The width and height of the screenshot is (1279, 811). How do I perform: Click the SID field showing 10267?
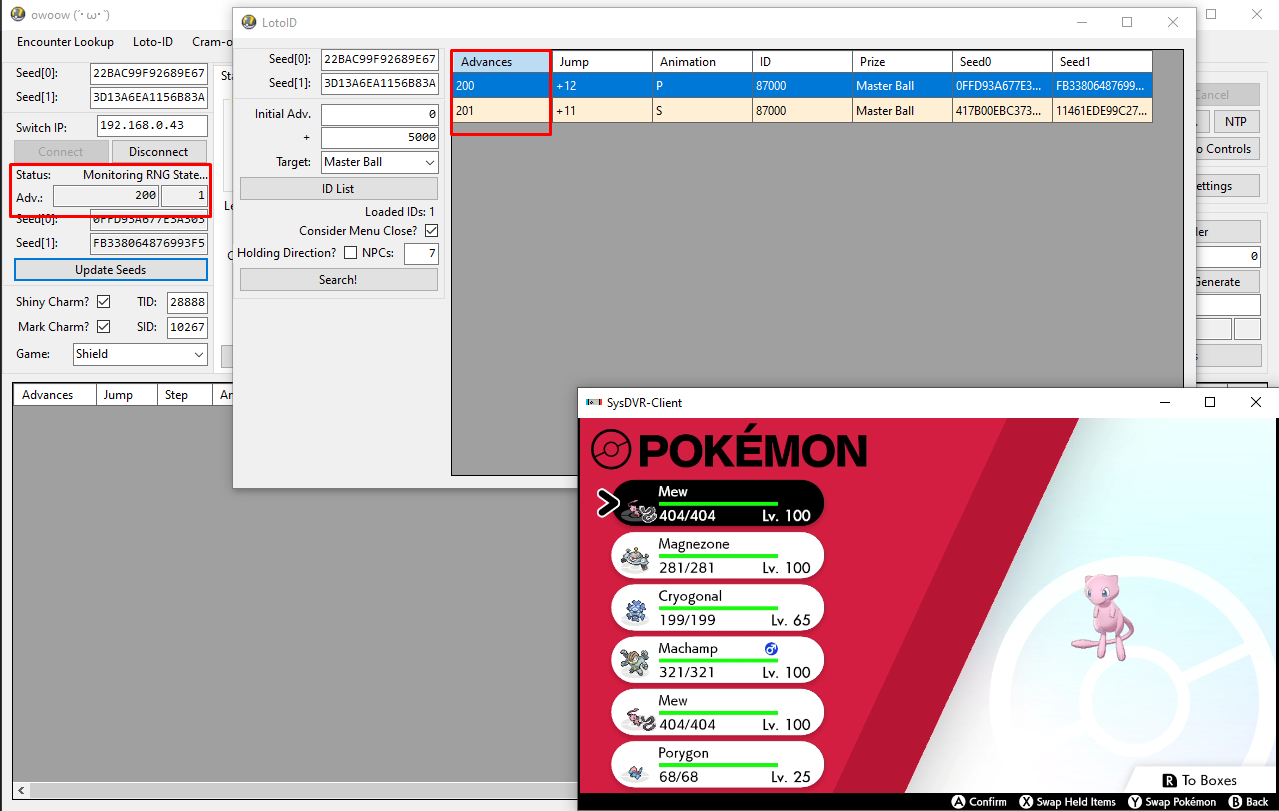[x=187, y=327]
